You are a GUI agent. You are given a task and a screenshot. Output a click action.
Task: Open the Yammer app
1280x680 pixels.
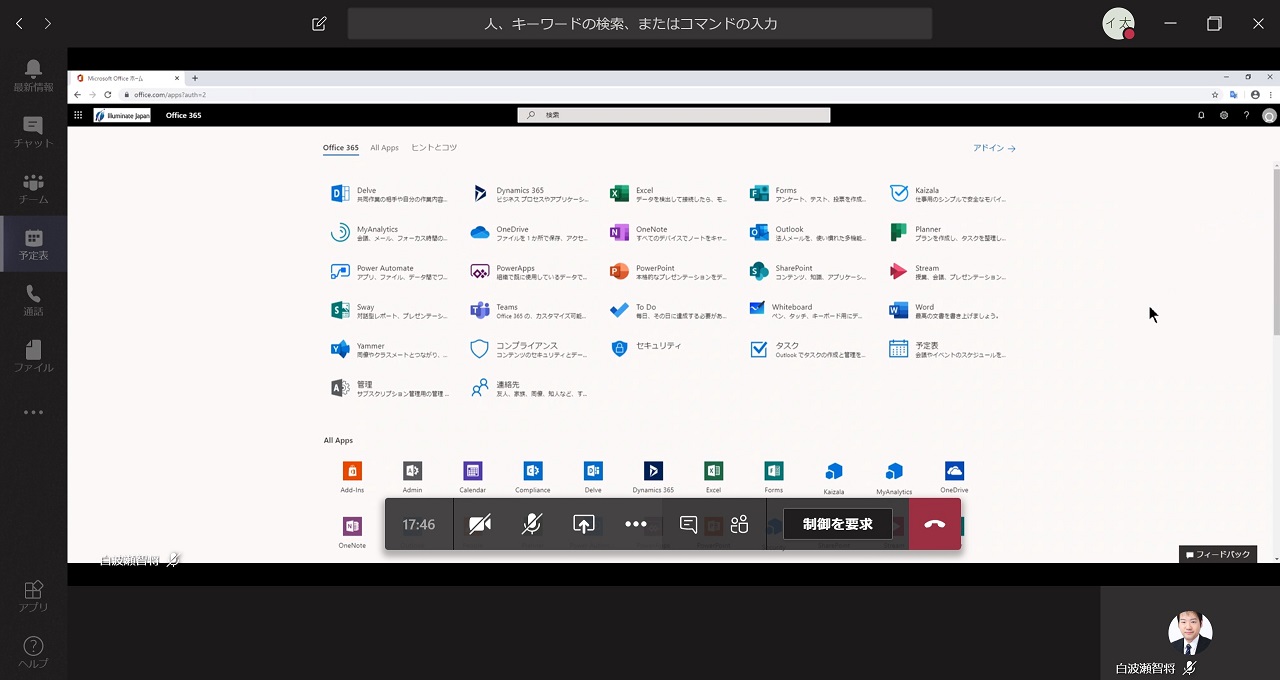(x=388, y=350)
